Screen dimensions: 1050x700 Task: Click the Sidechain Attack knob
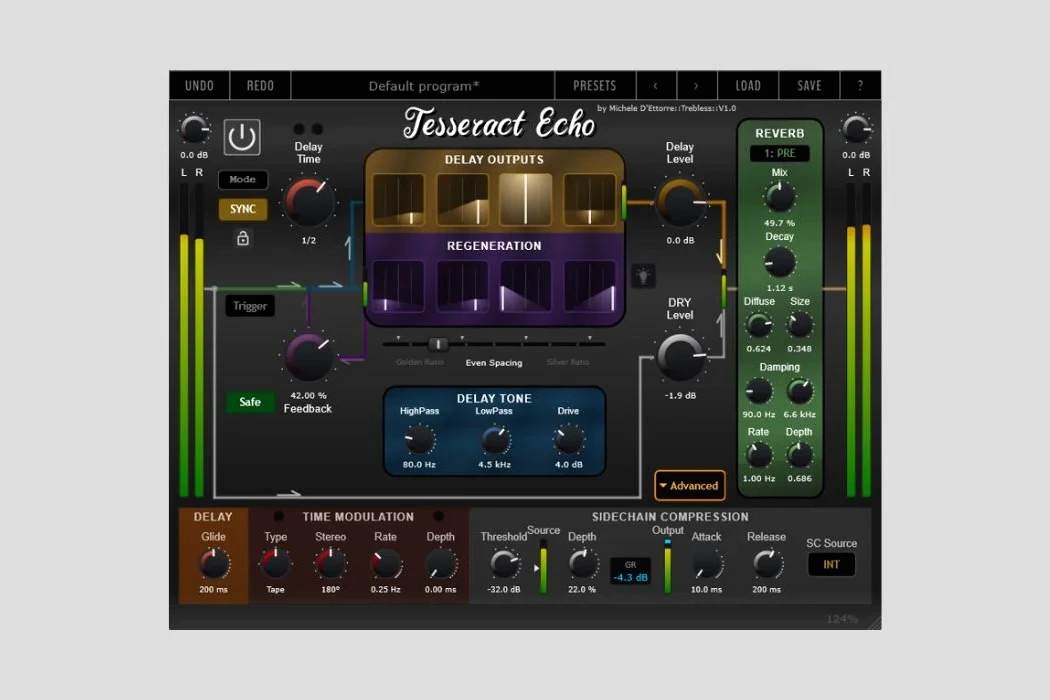click(x=707, y=564)
